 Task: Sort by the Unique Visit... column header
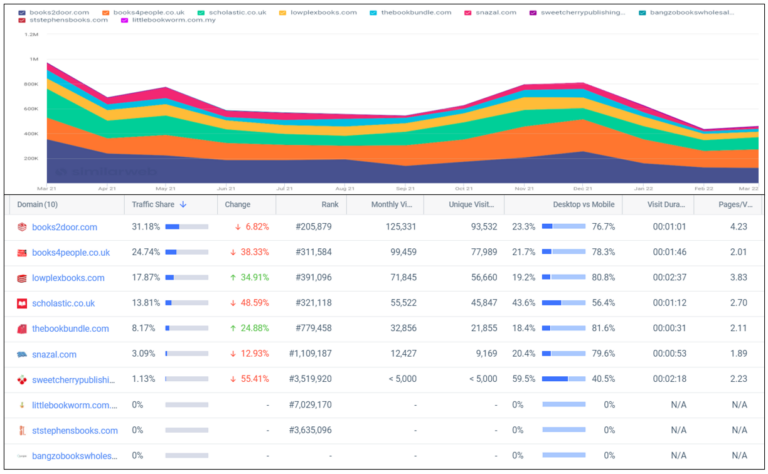point(471,205)
